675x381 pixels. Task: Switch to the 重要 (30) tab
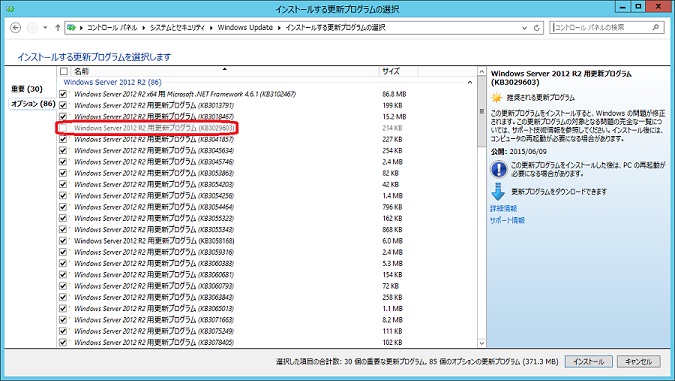pyautogui.click(x=27, y=89)
